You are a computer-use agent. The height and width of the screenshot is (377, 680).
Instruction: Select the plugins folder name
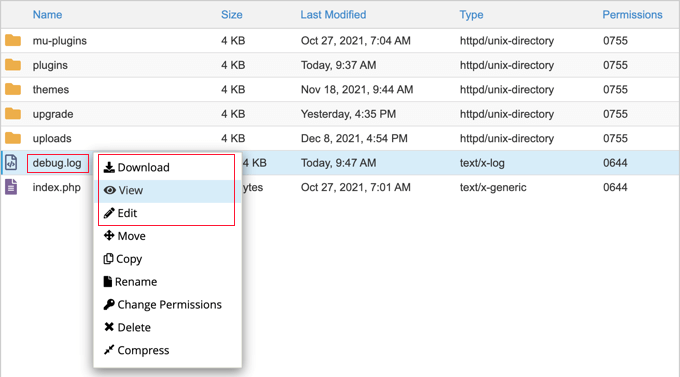(50, 65)
